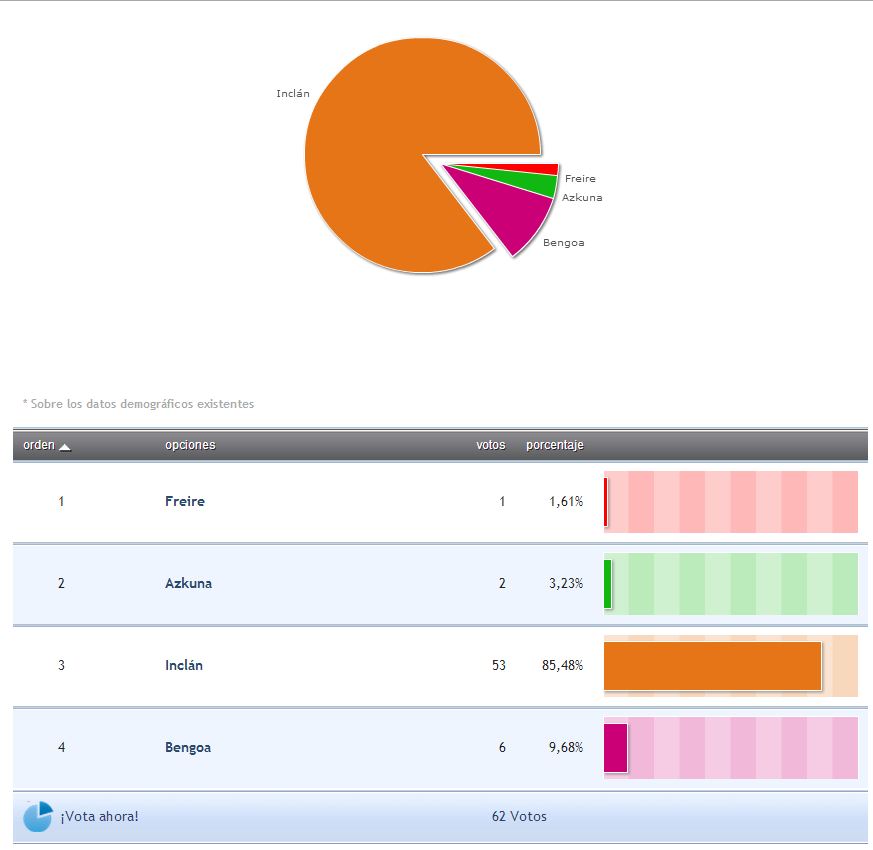
Task: Open the Bengoa option row
Action: click(x=187, y=747)
